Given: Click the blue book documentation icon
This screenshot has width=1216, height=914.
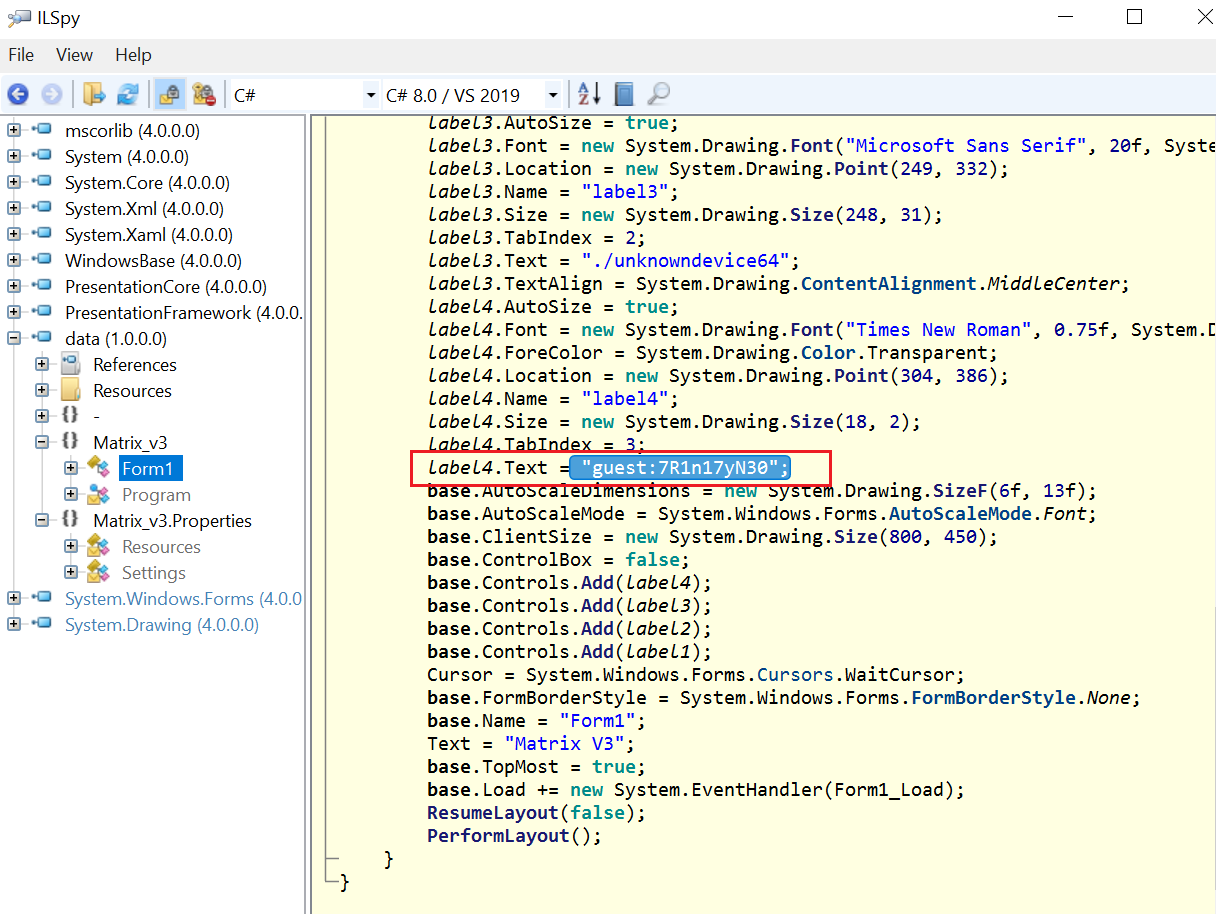Looking at the screenshot, I should click(624, 95).
